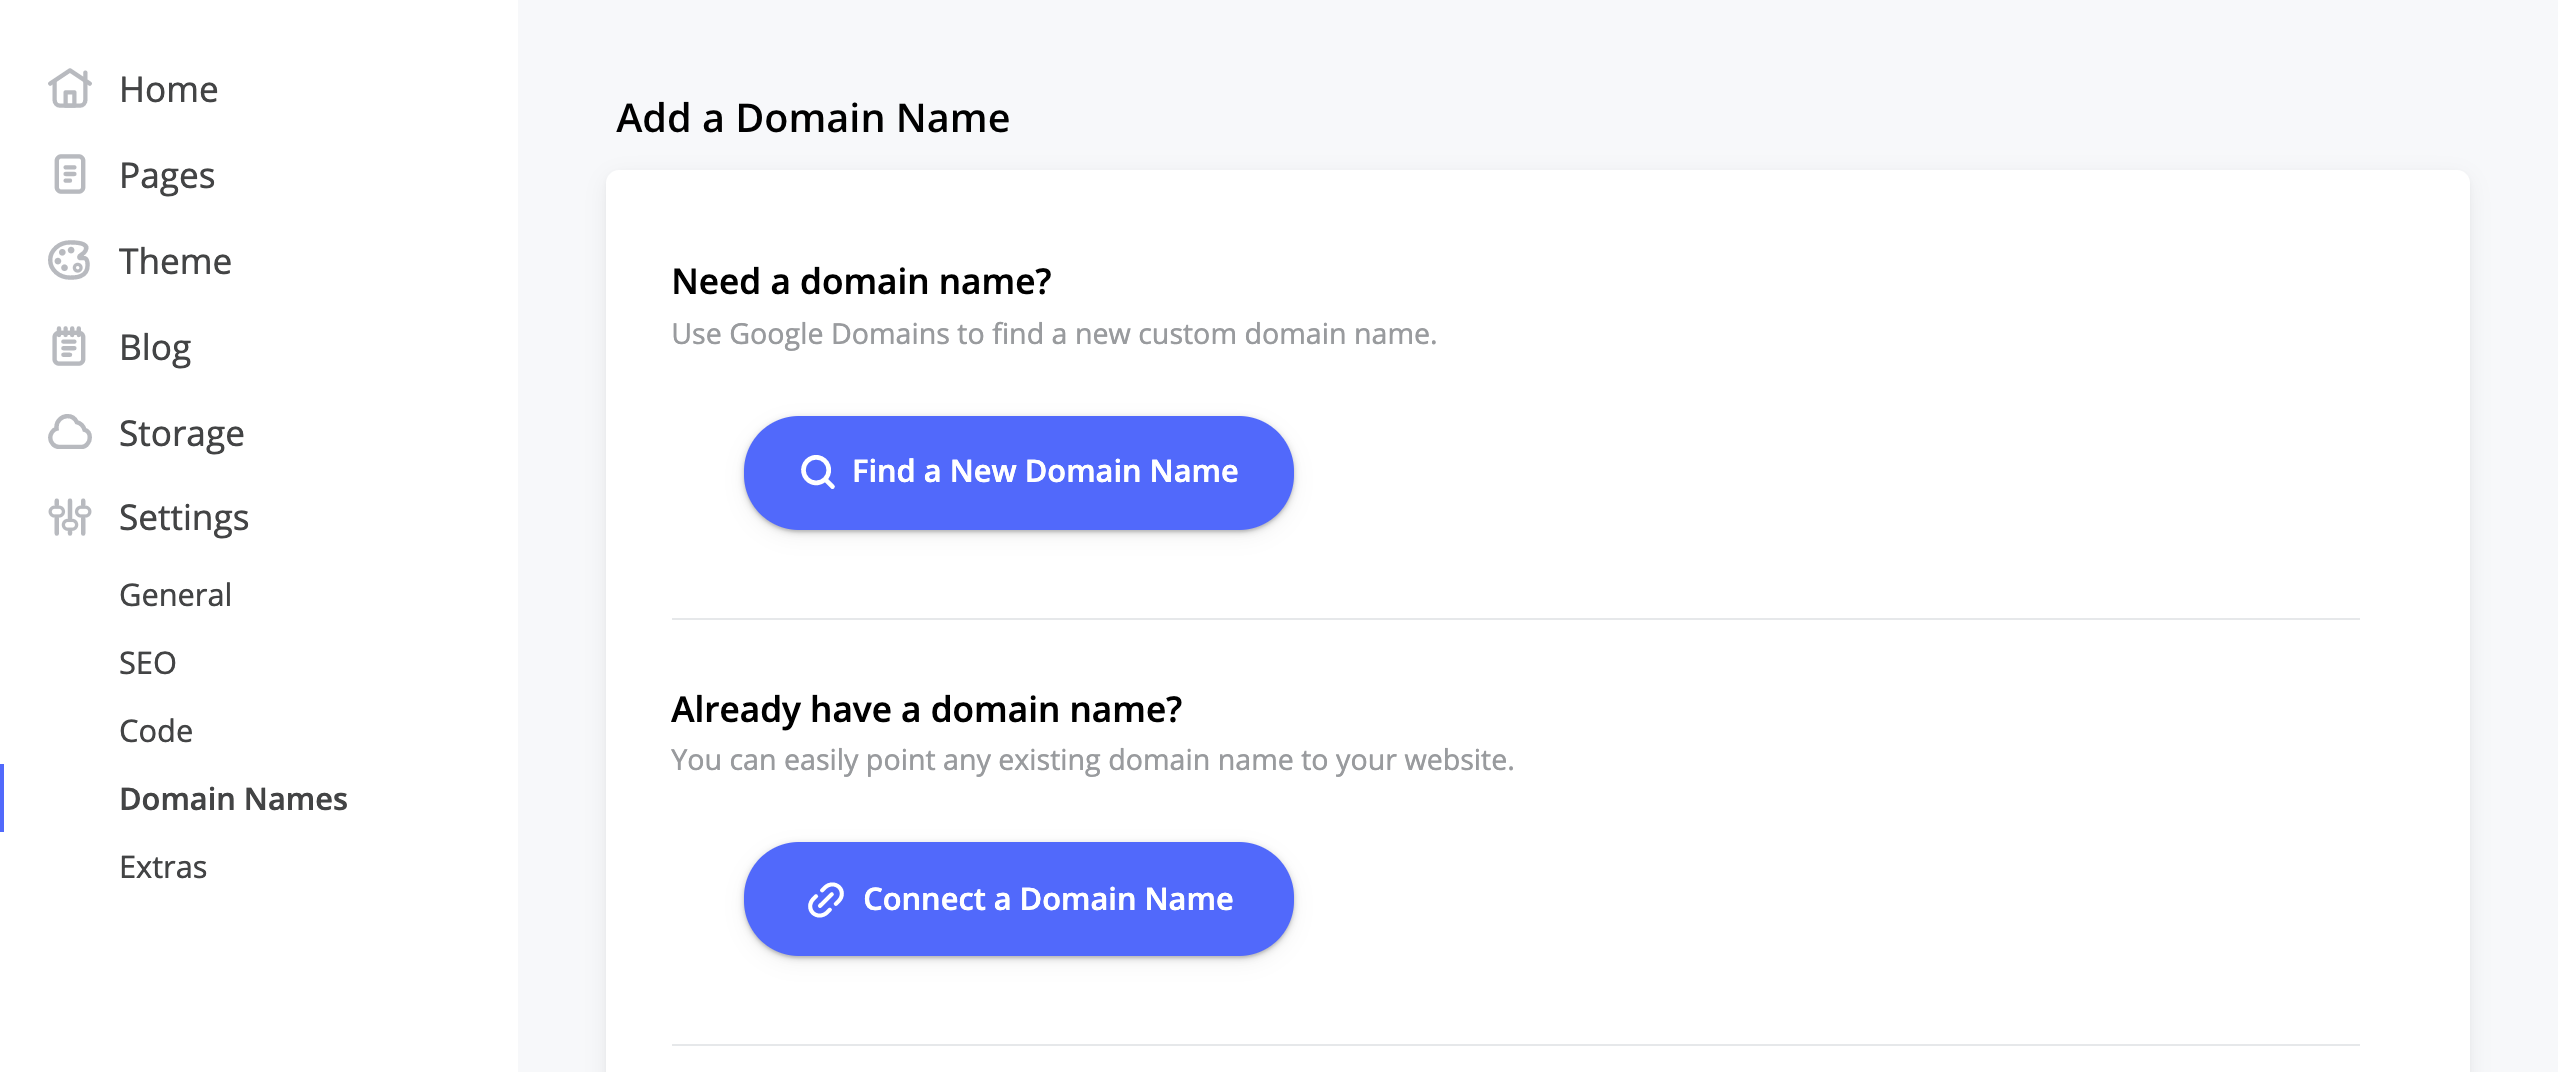Screen dimensions: 2558x1072
Task: Click the Settings sliders icon
Action: click(70, 517)
